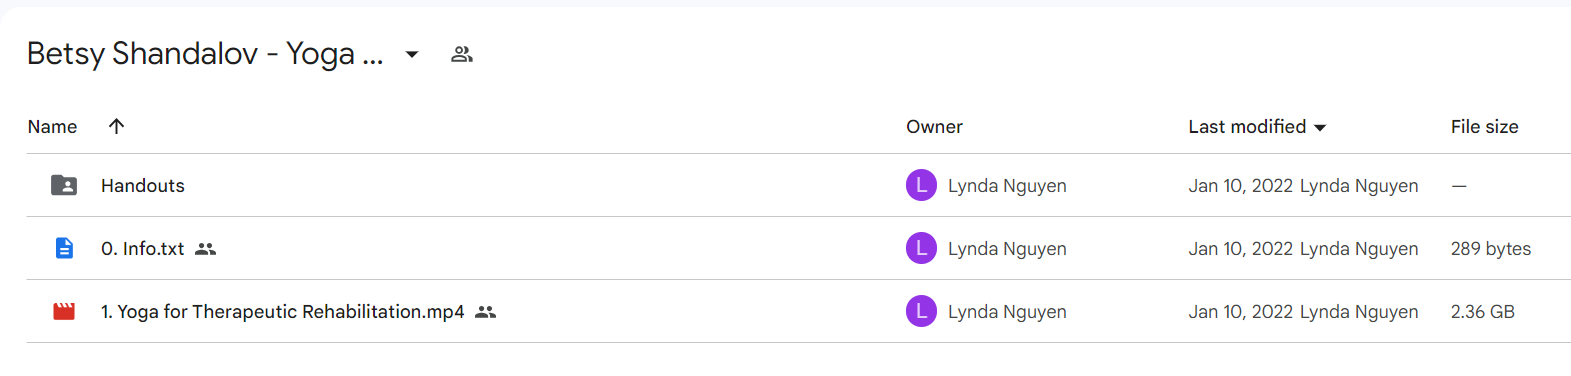Open the Handouts folder
1571x376 pixels.
click(143, 186)
